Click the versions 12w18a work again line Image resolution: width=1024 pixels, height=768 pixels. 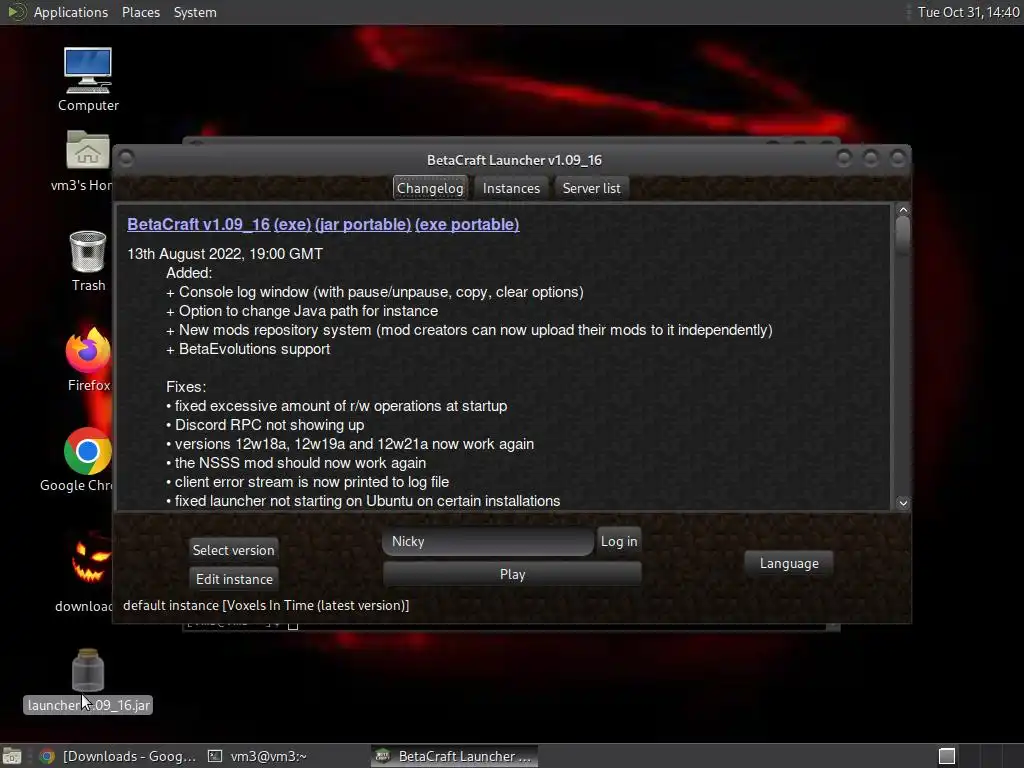(x=350, y=444)
